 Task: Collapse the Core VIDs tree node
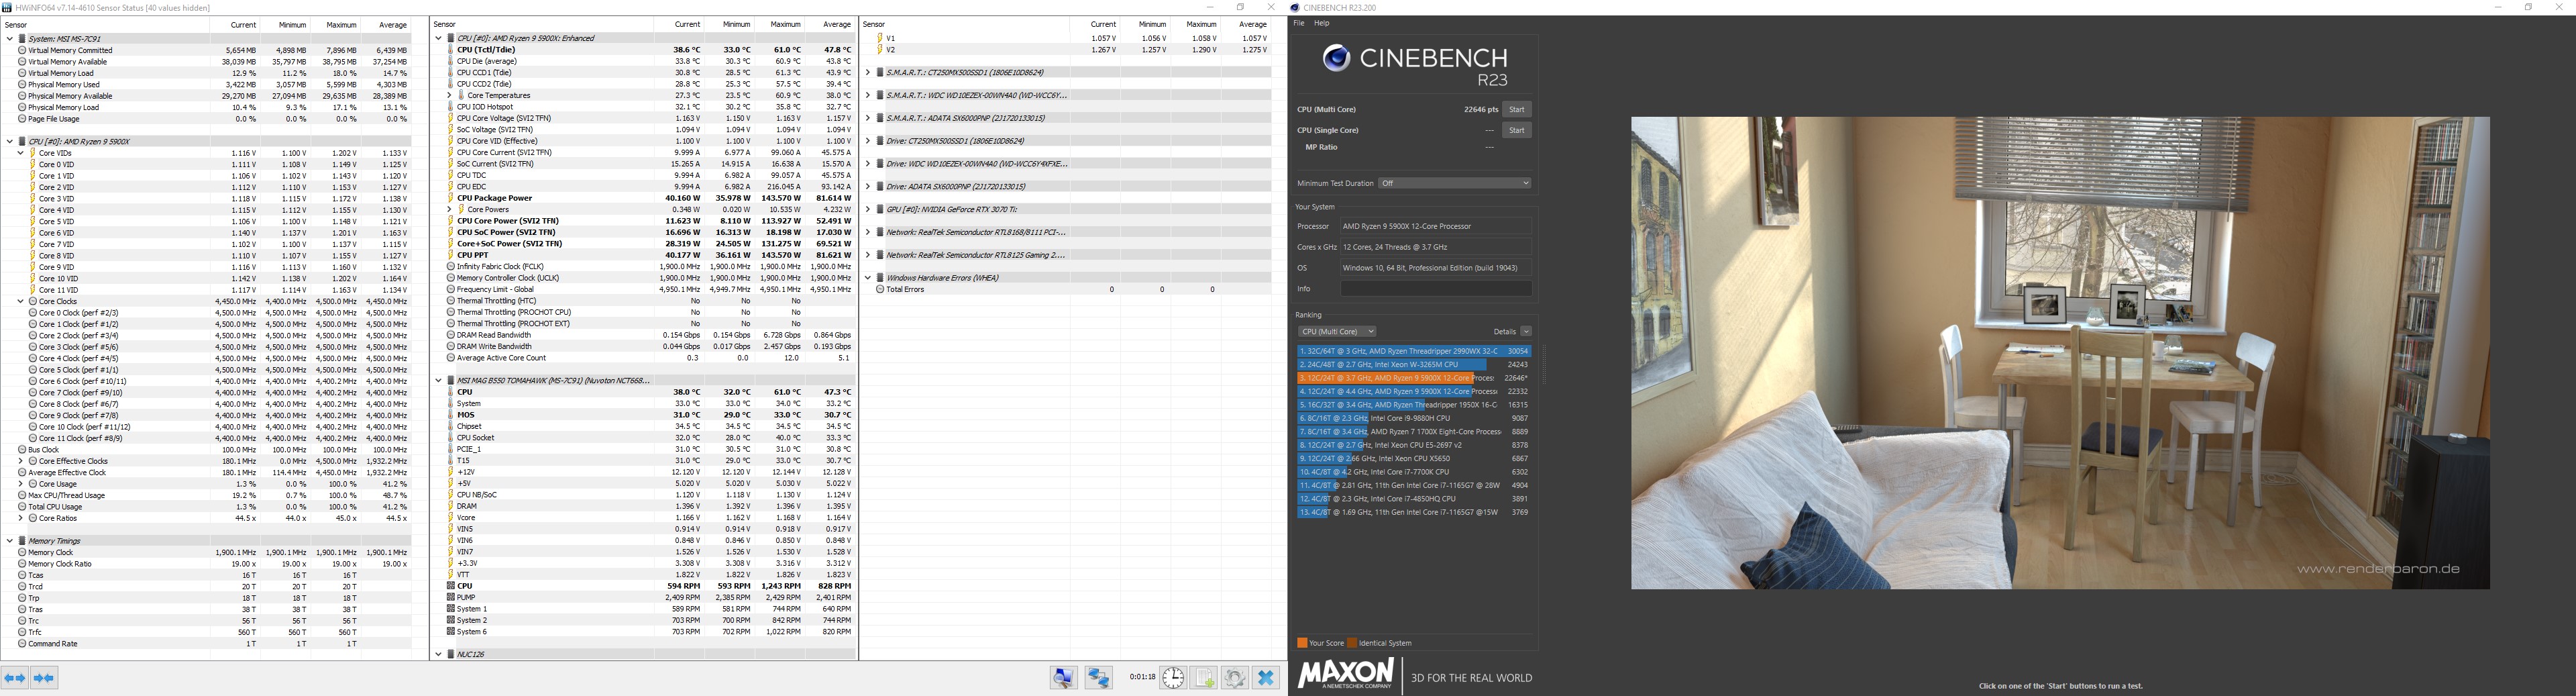20,153
